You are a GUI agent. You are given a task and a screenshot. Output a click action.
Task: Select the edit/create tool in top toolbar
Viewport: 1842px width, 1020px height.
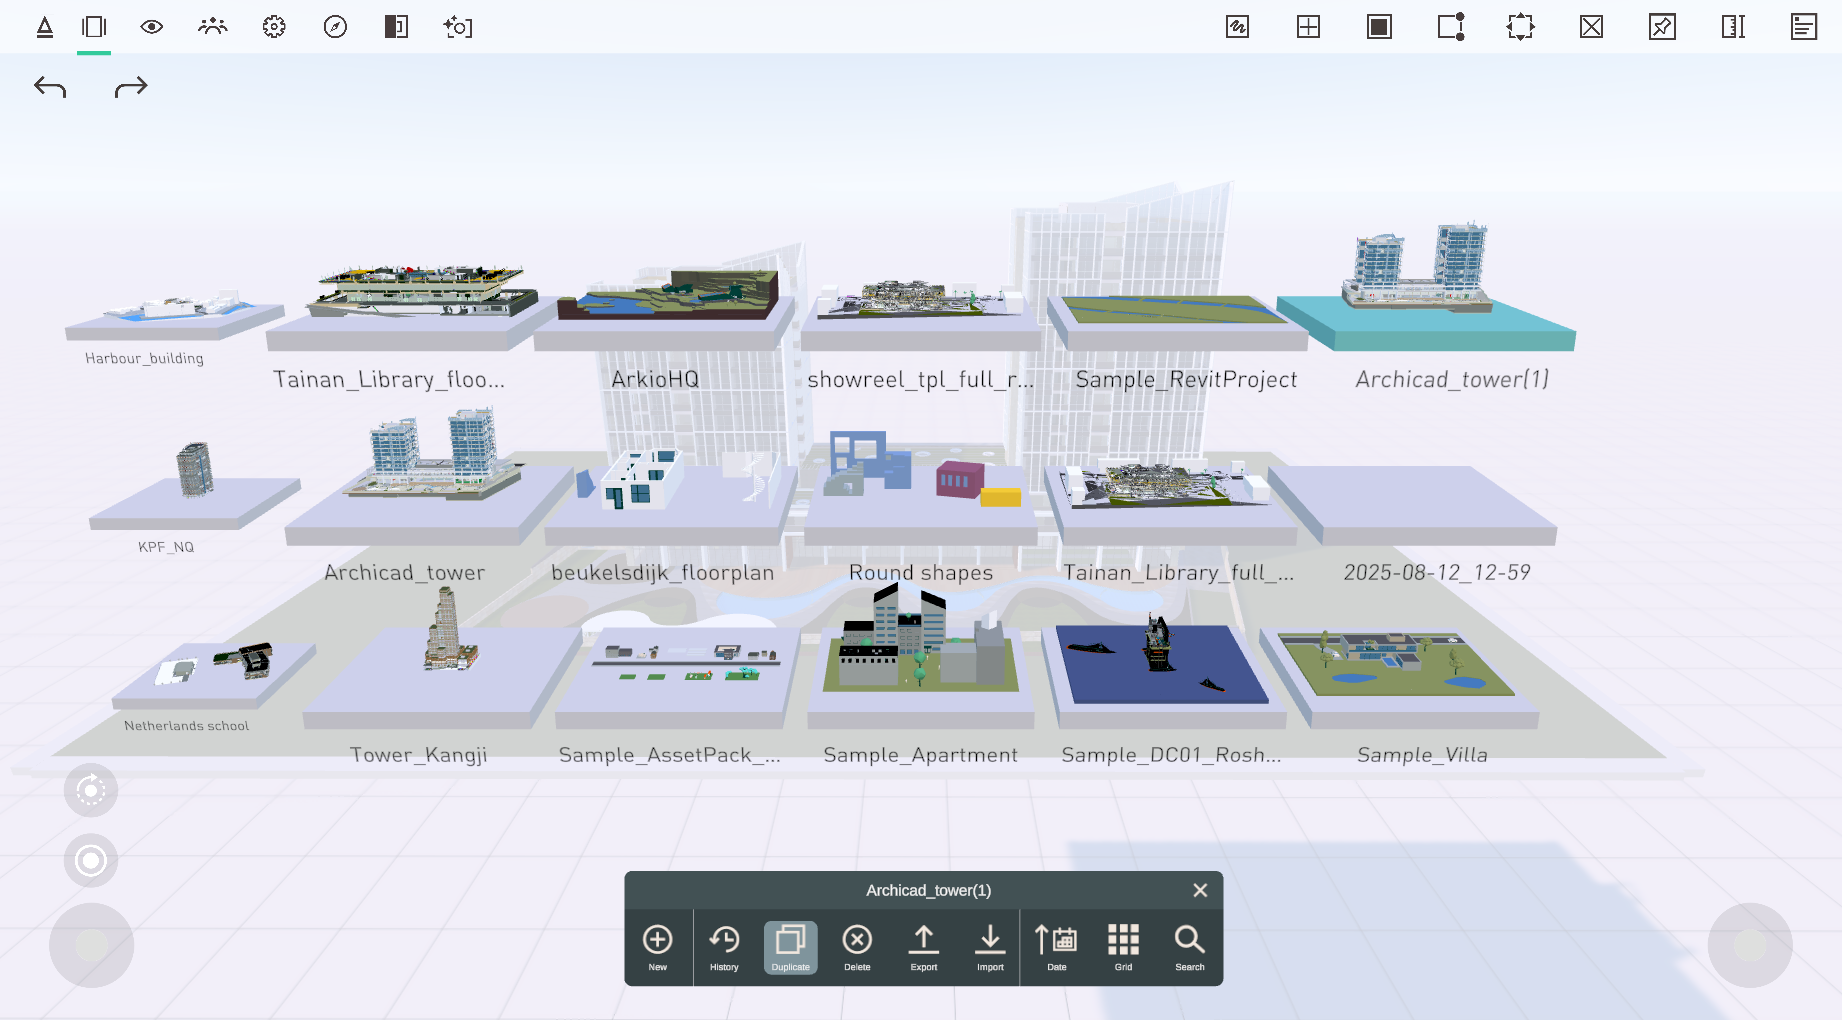[45, 27]
